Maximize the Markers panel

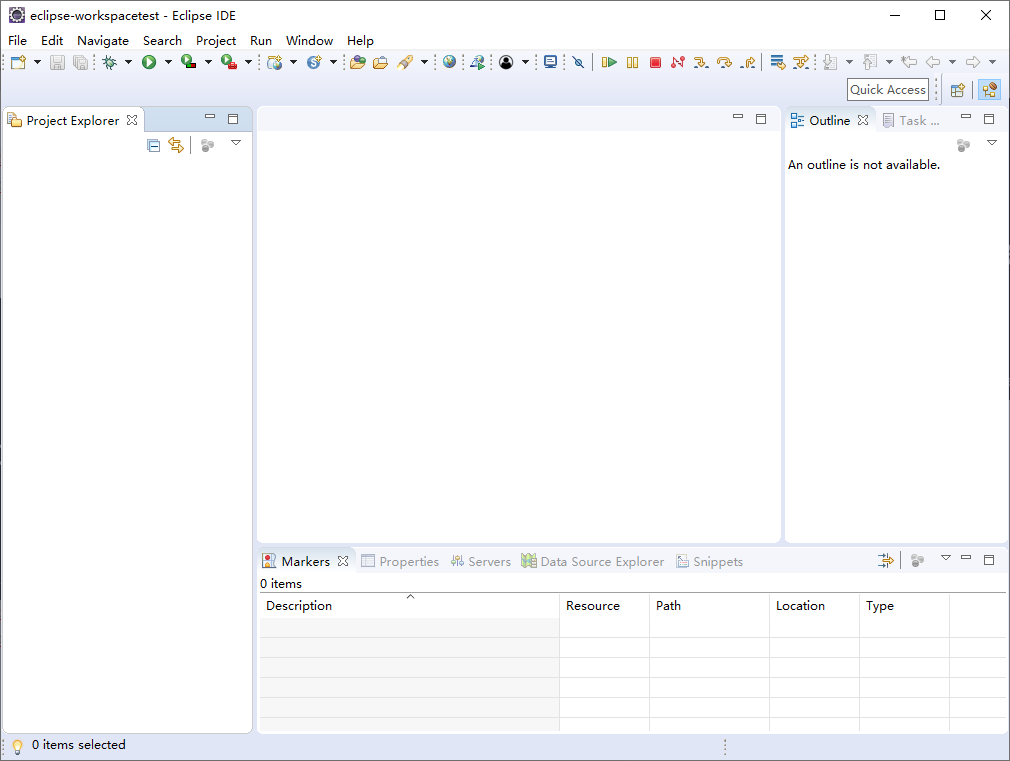coord(989,560)
